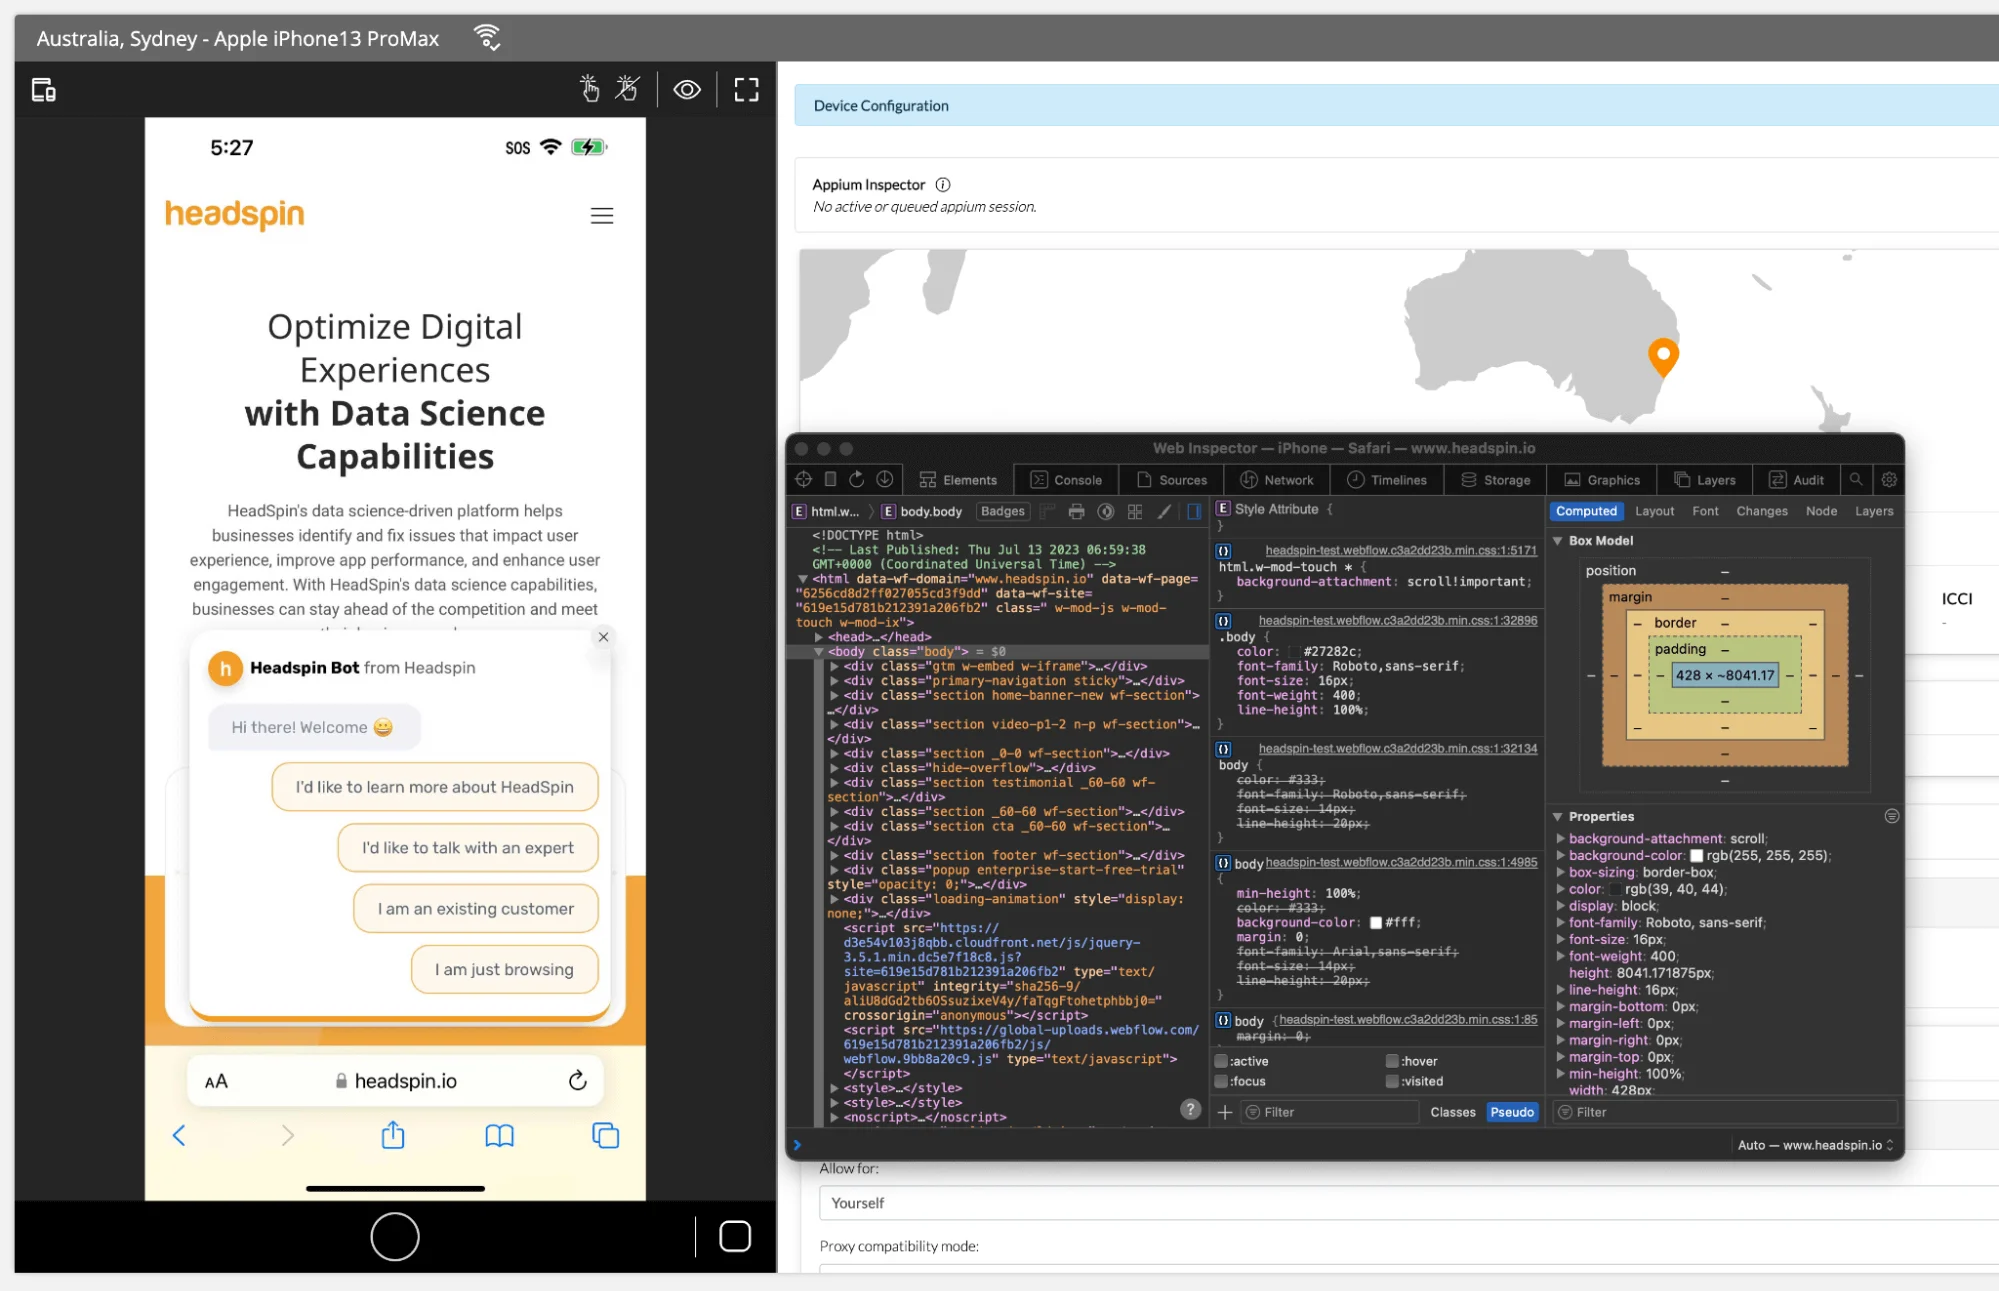This screenshot has height=1292, width=1999.
Task: Expand background-color computed property
Action: coord(1560,856)
